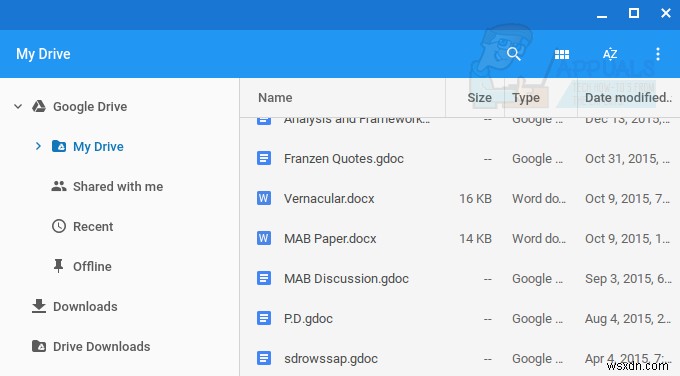
Task: Click Sep 3, 2015 date cell
Action: tap(628, 278)
